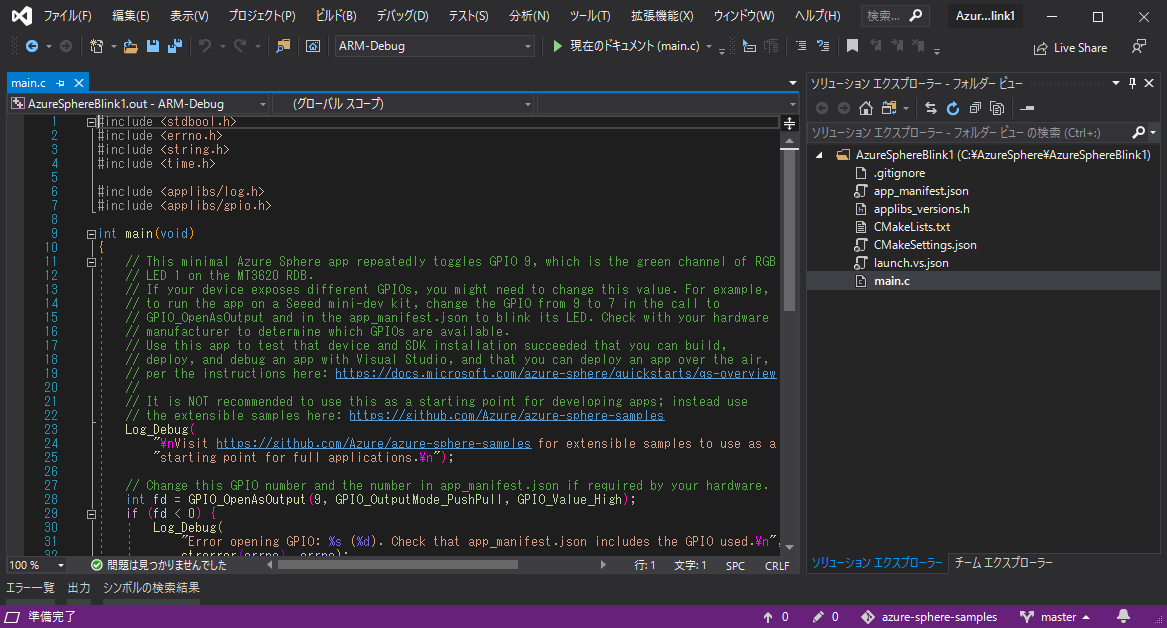Click the unpushed commits up-arrow indicator
This screenshot has height=628, width=1167.
(x=776, y=617)
